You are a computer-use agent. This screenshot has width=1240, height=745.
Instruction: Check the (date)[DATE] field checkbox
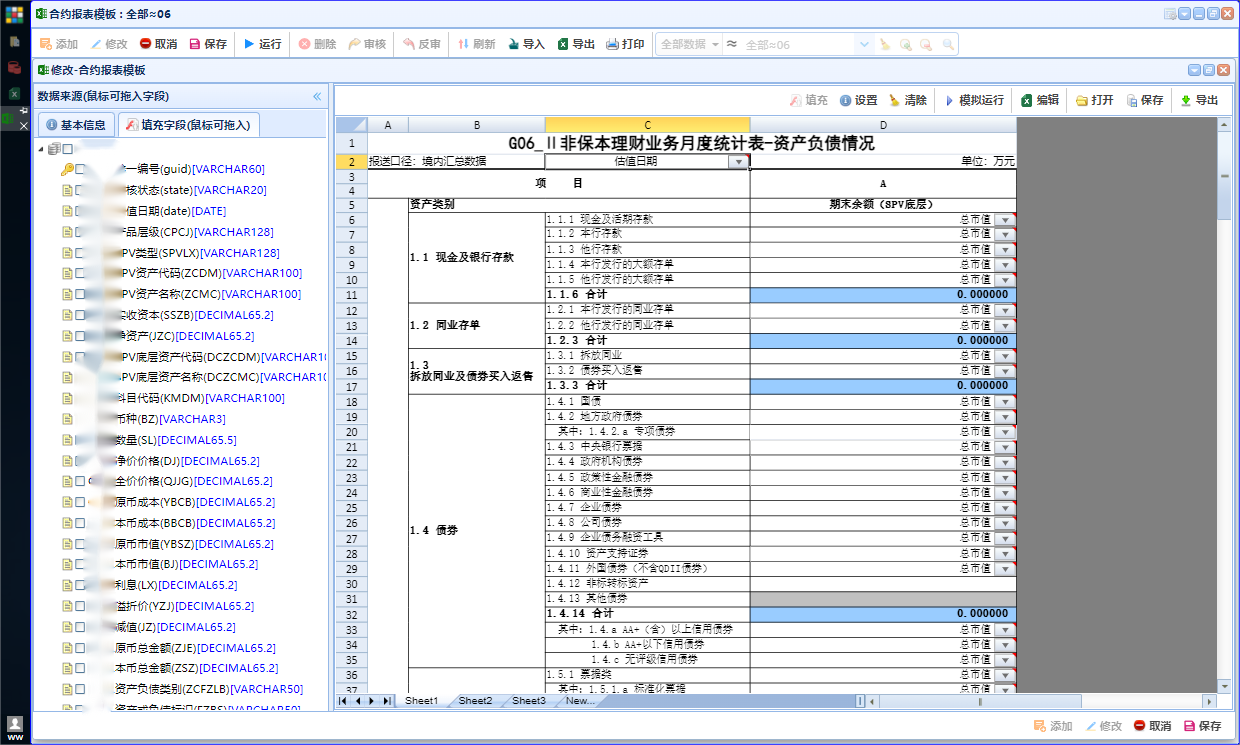tap(81, 211)
